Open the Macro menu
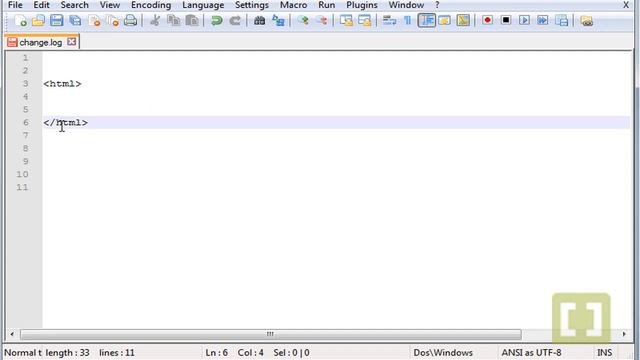The width and height of the screenshot is (640, 360). pyautogui.click(x=293, y=5)
